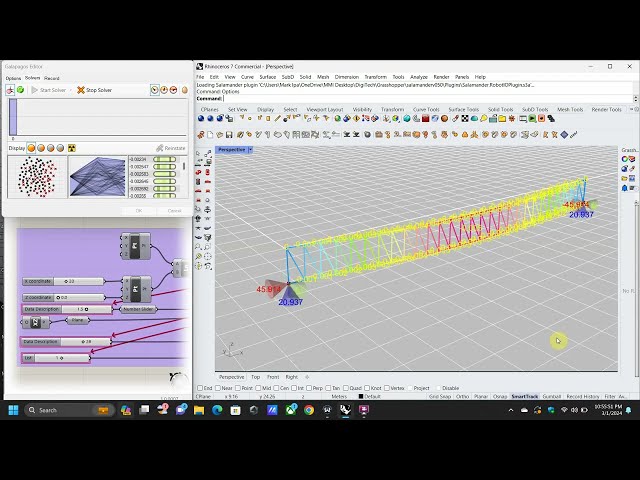Click the teal sphere icon in Render toolbar
This screenshot has width=640, height=480.
pyautogui.click(x=407, y=119)
